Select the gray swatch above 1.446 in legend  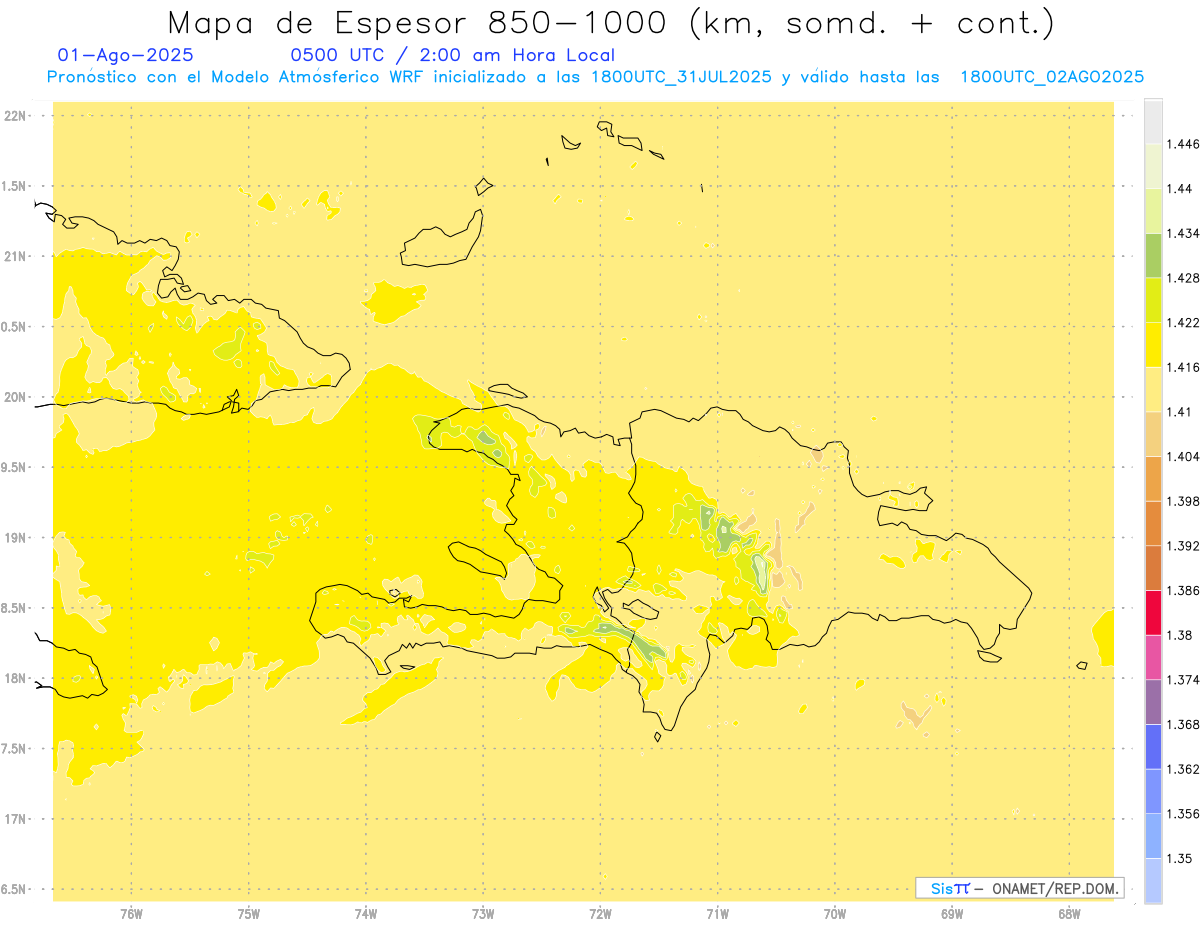click(1153, 121)
